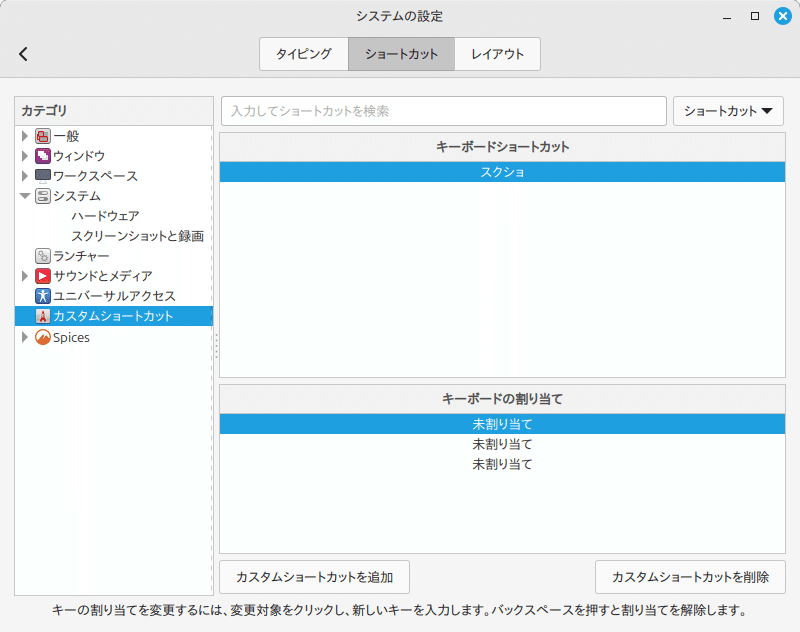Close the システムの設定 window
This screenshot has height=632, width=800.
[783, 16]
